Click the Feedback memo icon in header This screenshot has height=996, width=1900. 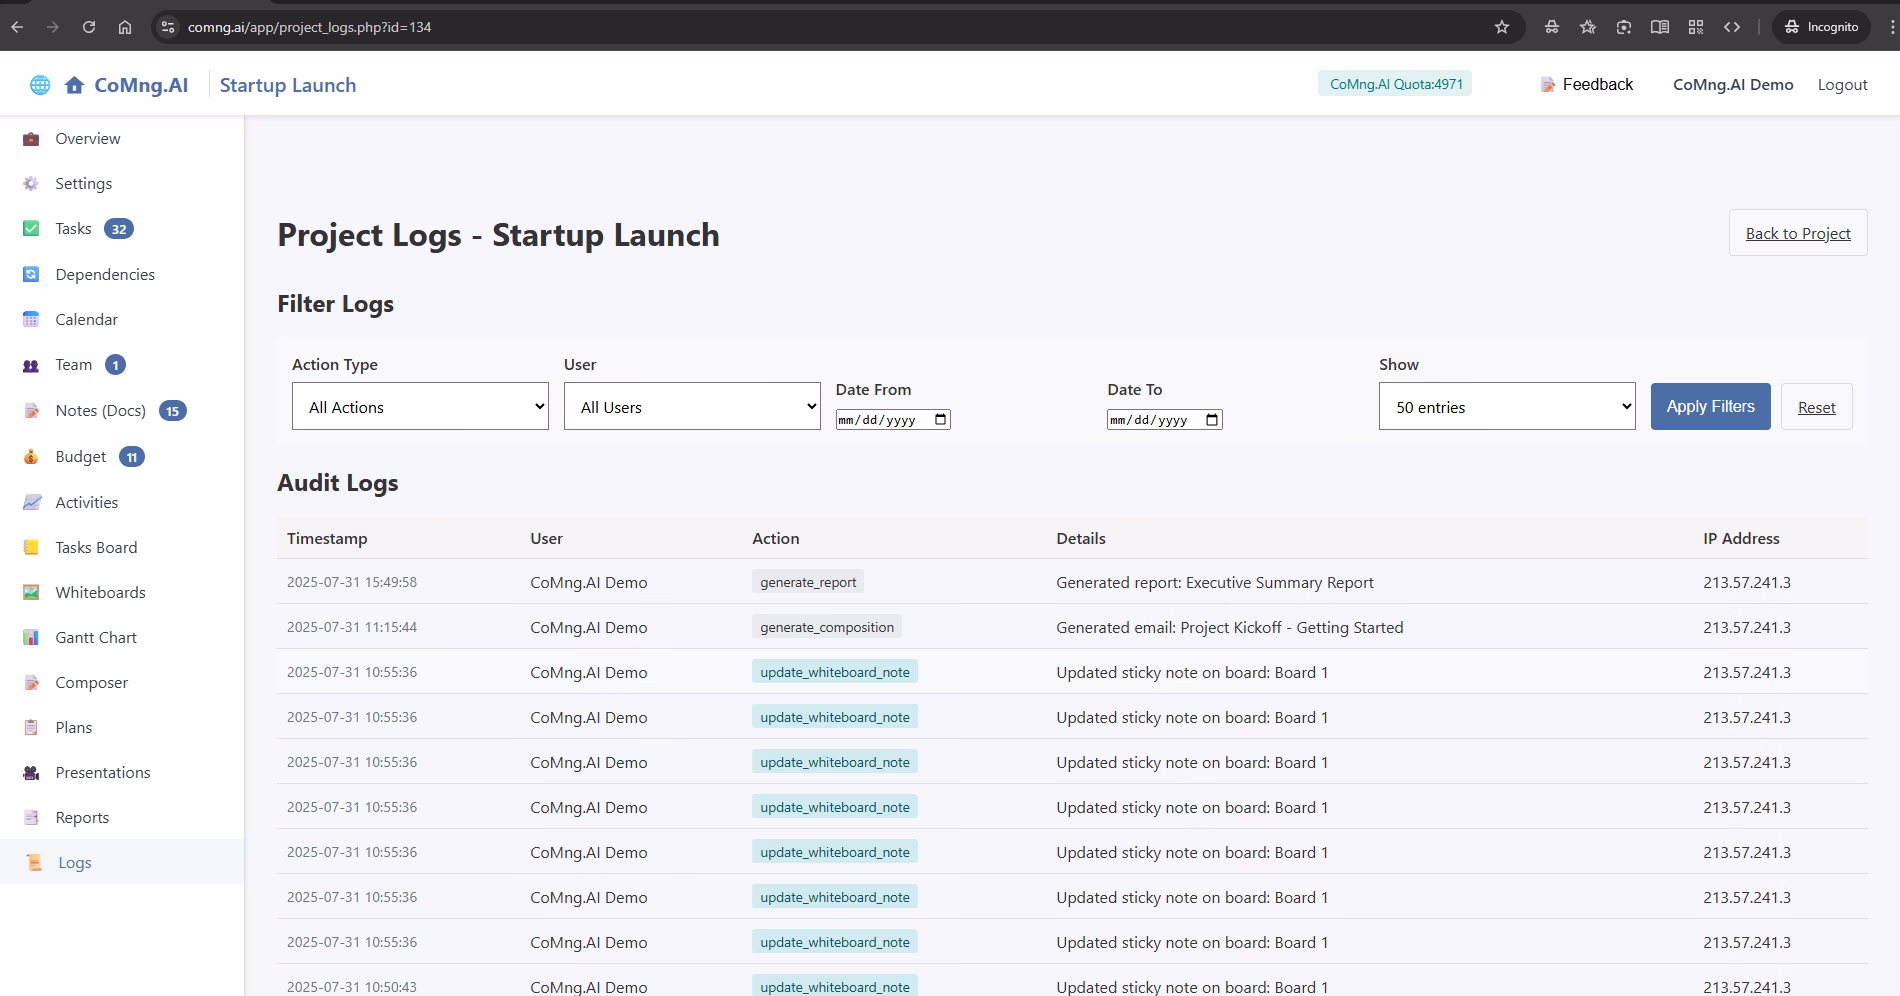1548,85
